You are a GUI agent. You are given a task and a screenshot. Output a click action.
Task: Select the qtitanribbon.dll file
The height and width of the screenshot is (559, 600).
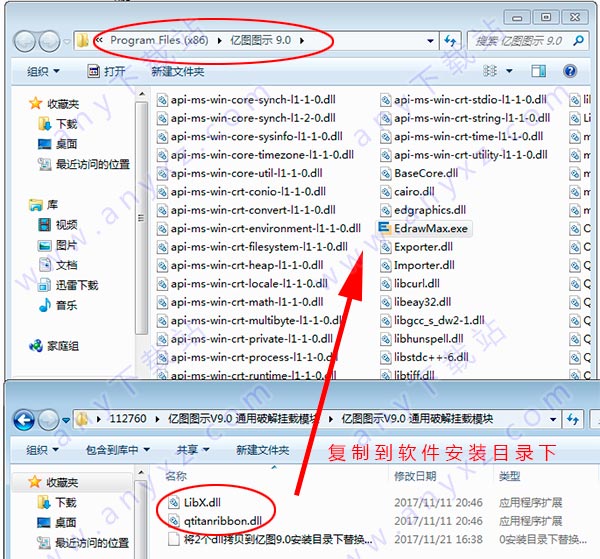[216, 521]
